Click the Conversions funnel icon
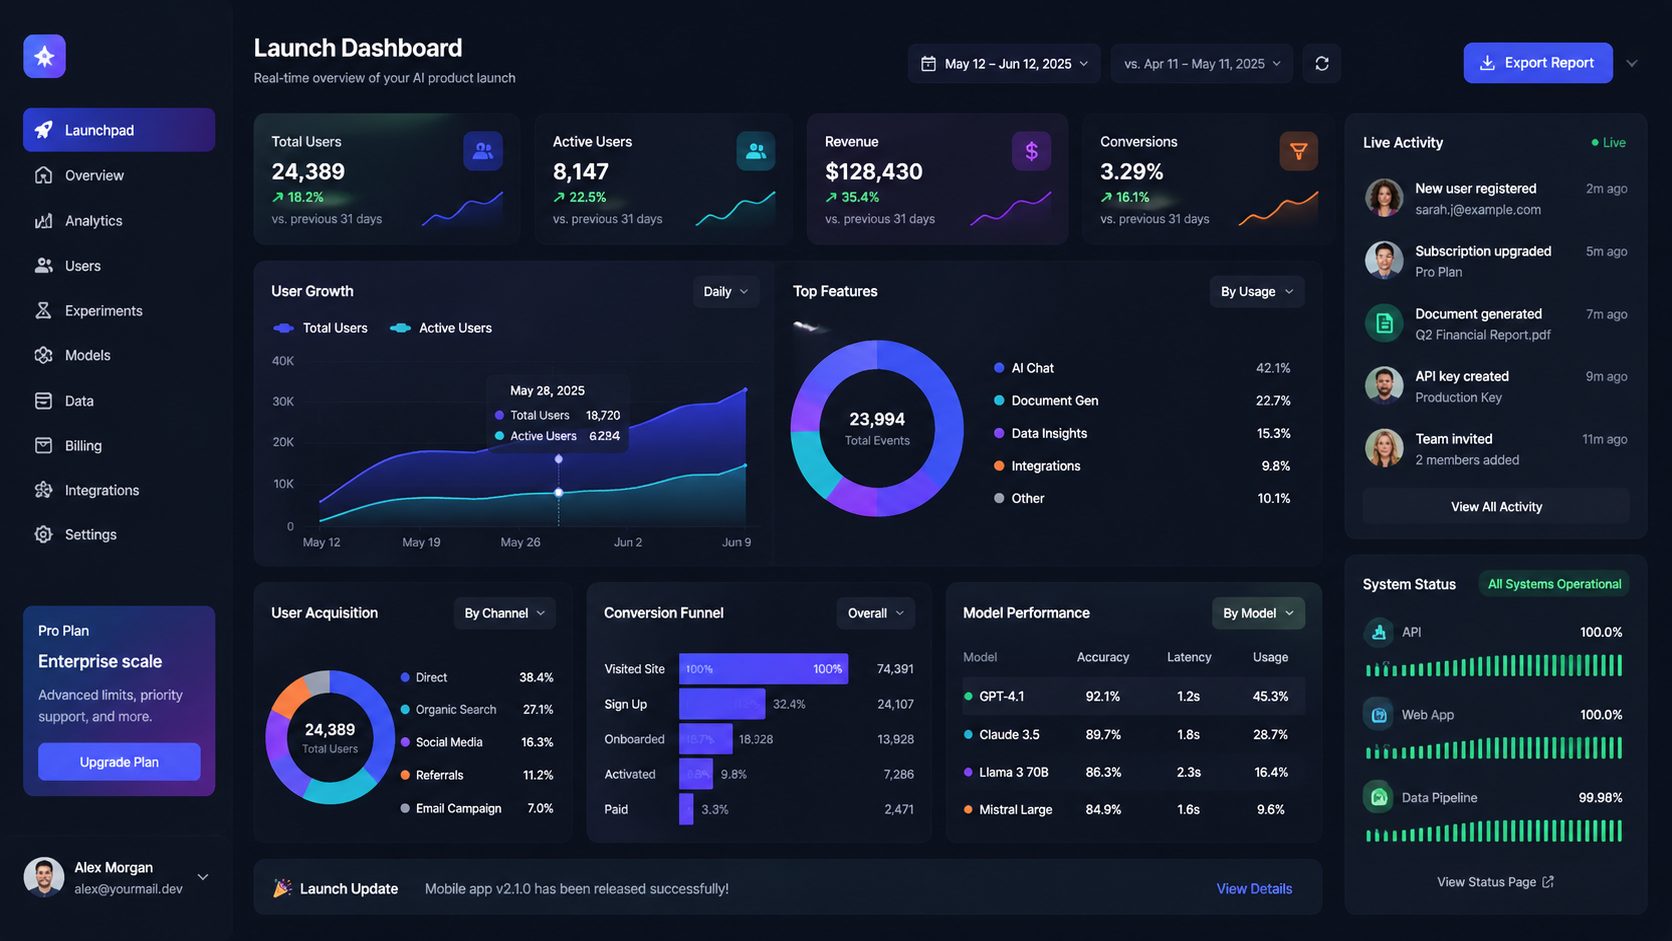Image resolution: width=1672 pixels, height=941 pixels. [1299, 151]
